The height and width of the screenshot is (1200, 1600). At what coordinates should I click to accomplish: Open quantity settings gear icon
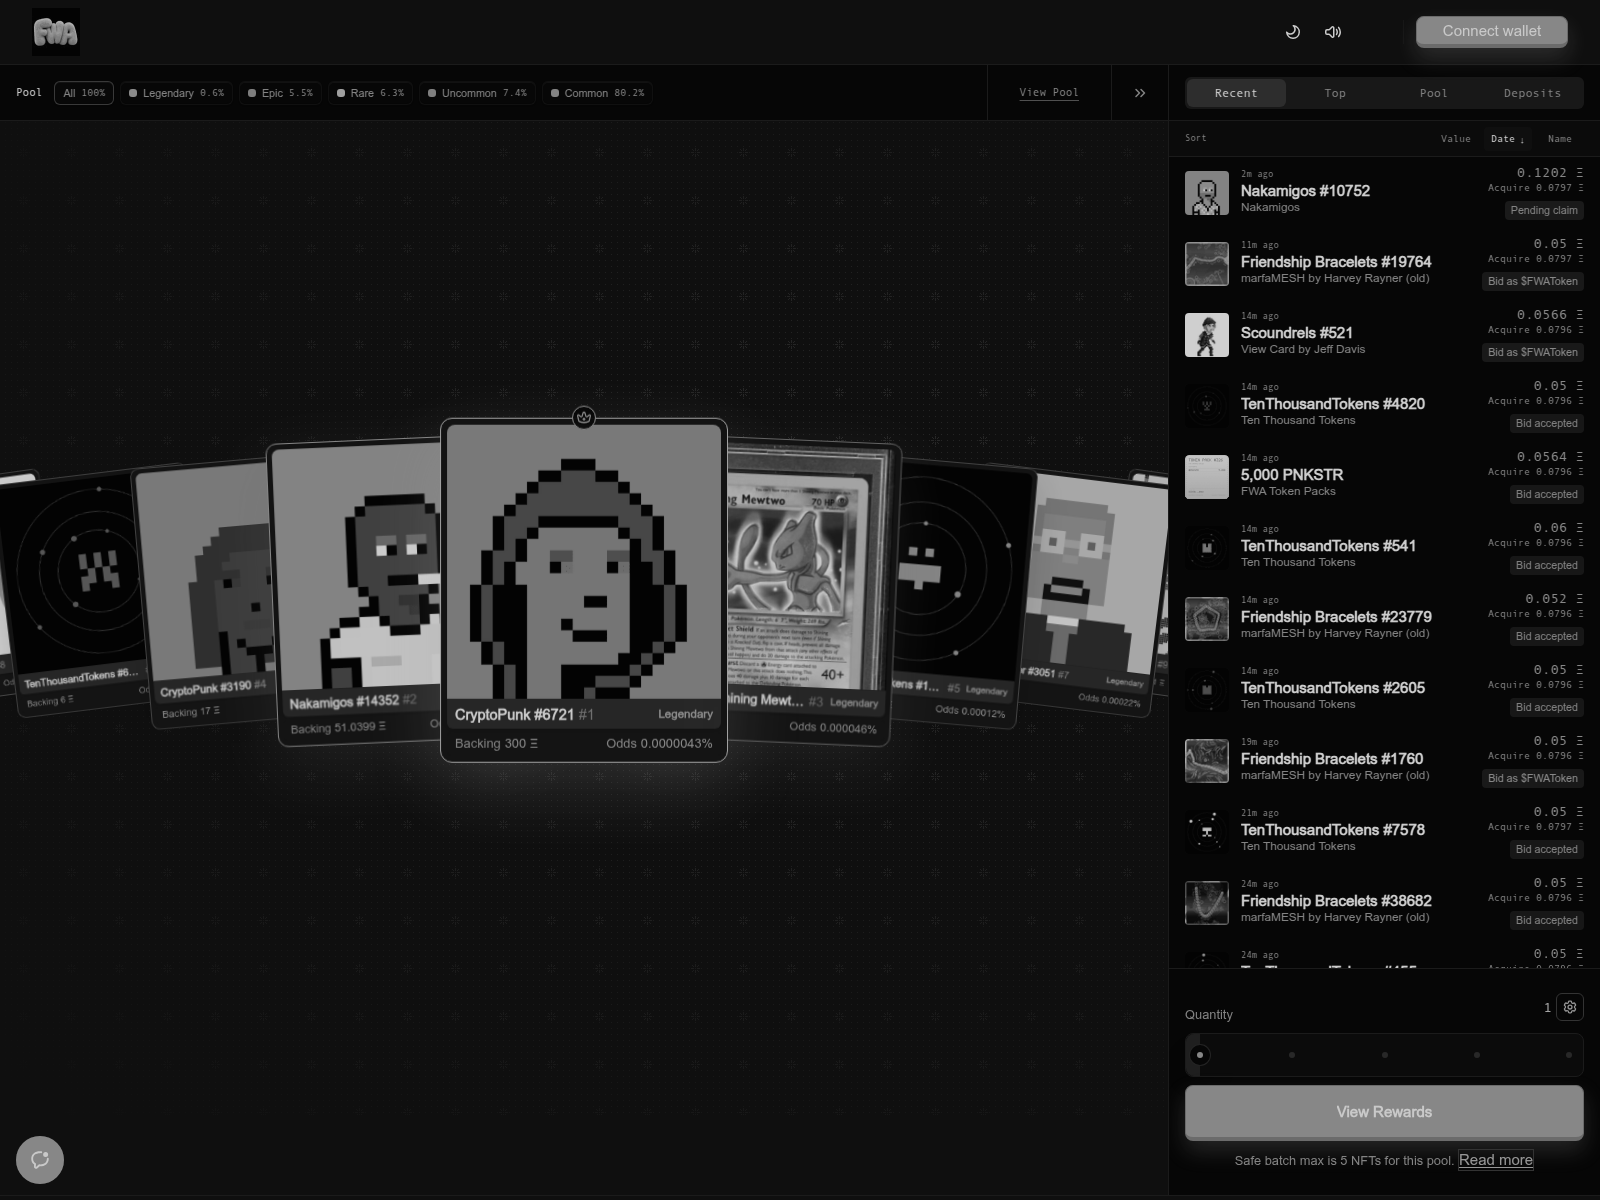point(1570,1007)
